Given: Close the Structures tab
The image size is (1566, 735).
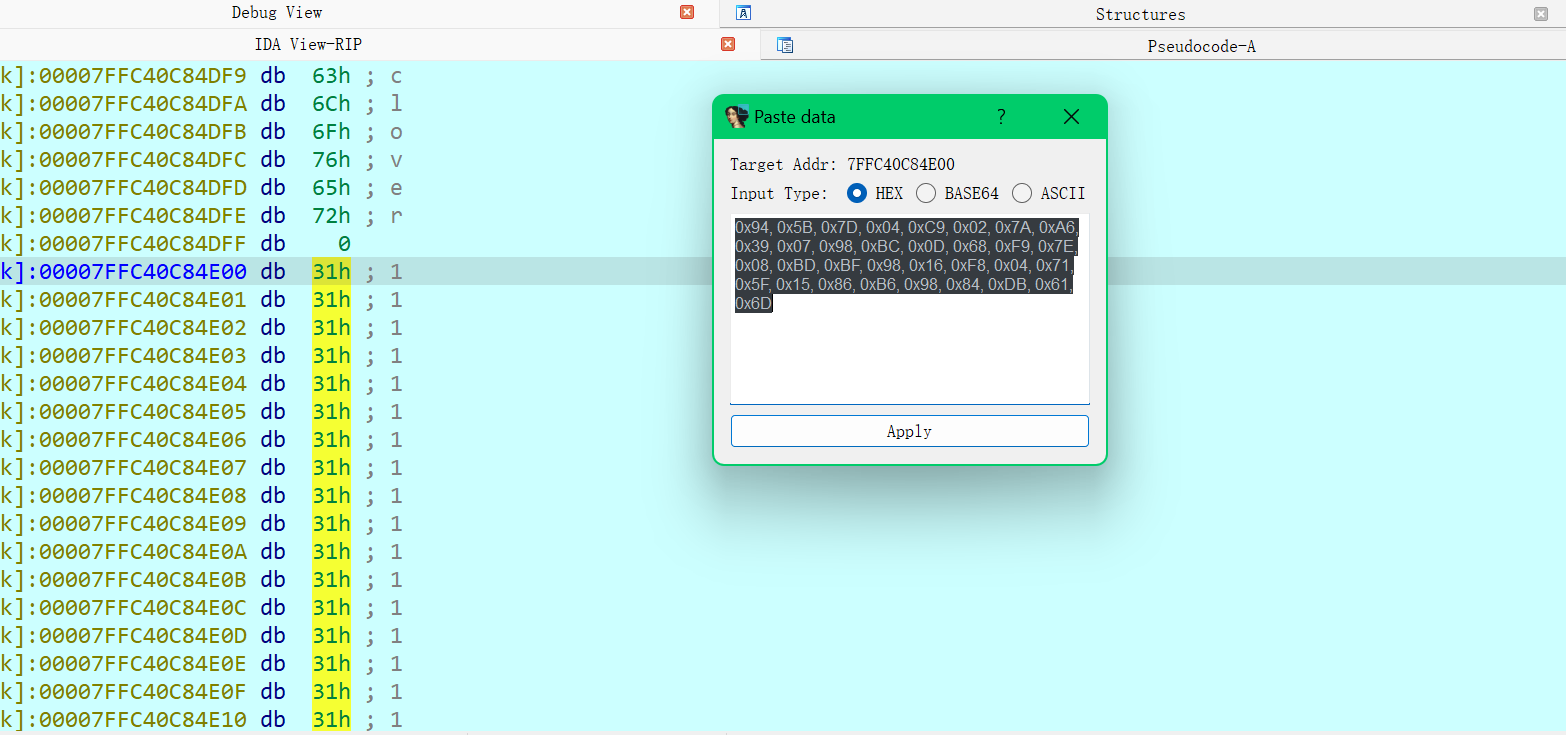Looking at the screenshot, I should pos(1541,14).
